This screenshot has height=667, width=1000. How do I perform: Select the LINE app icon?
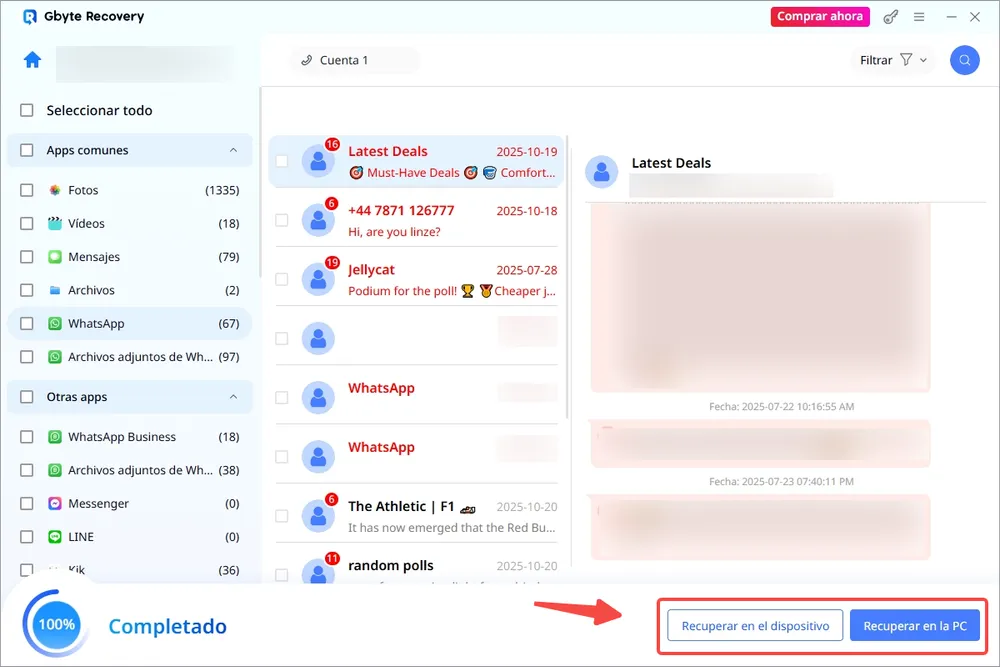pyautogui.click(x=56, y=537)
